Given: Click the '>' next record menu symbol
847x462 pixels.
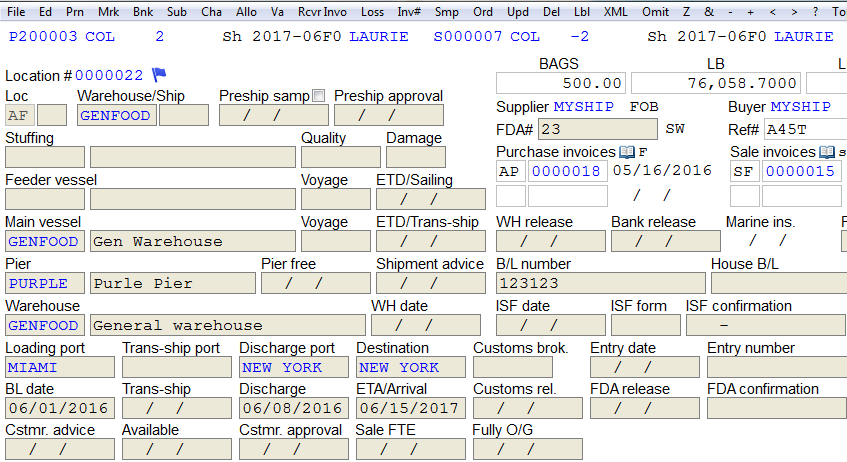Looking at the screenshot, I should click(x=794, y=11).
